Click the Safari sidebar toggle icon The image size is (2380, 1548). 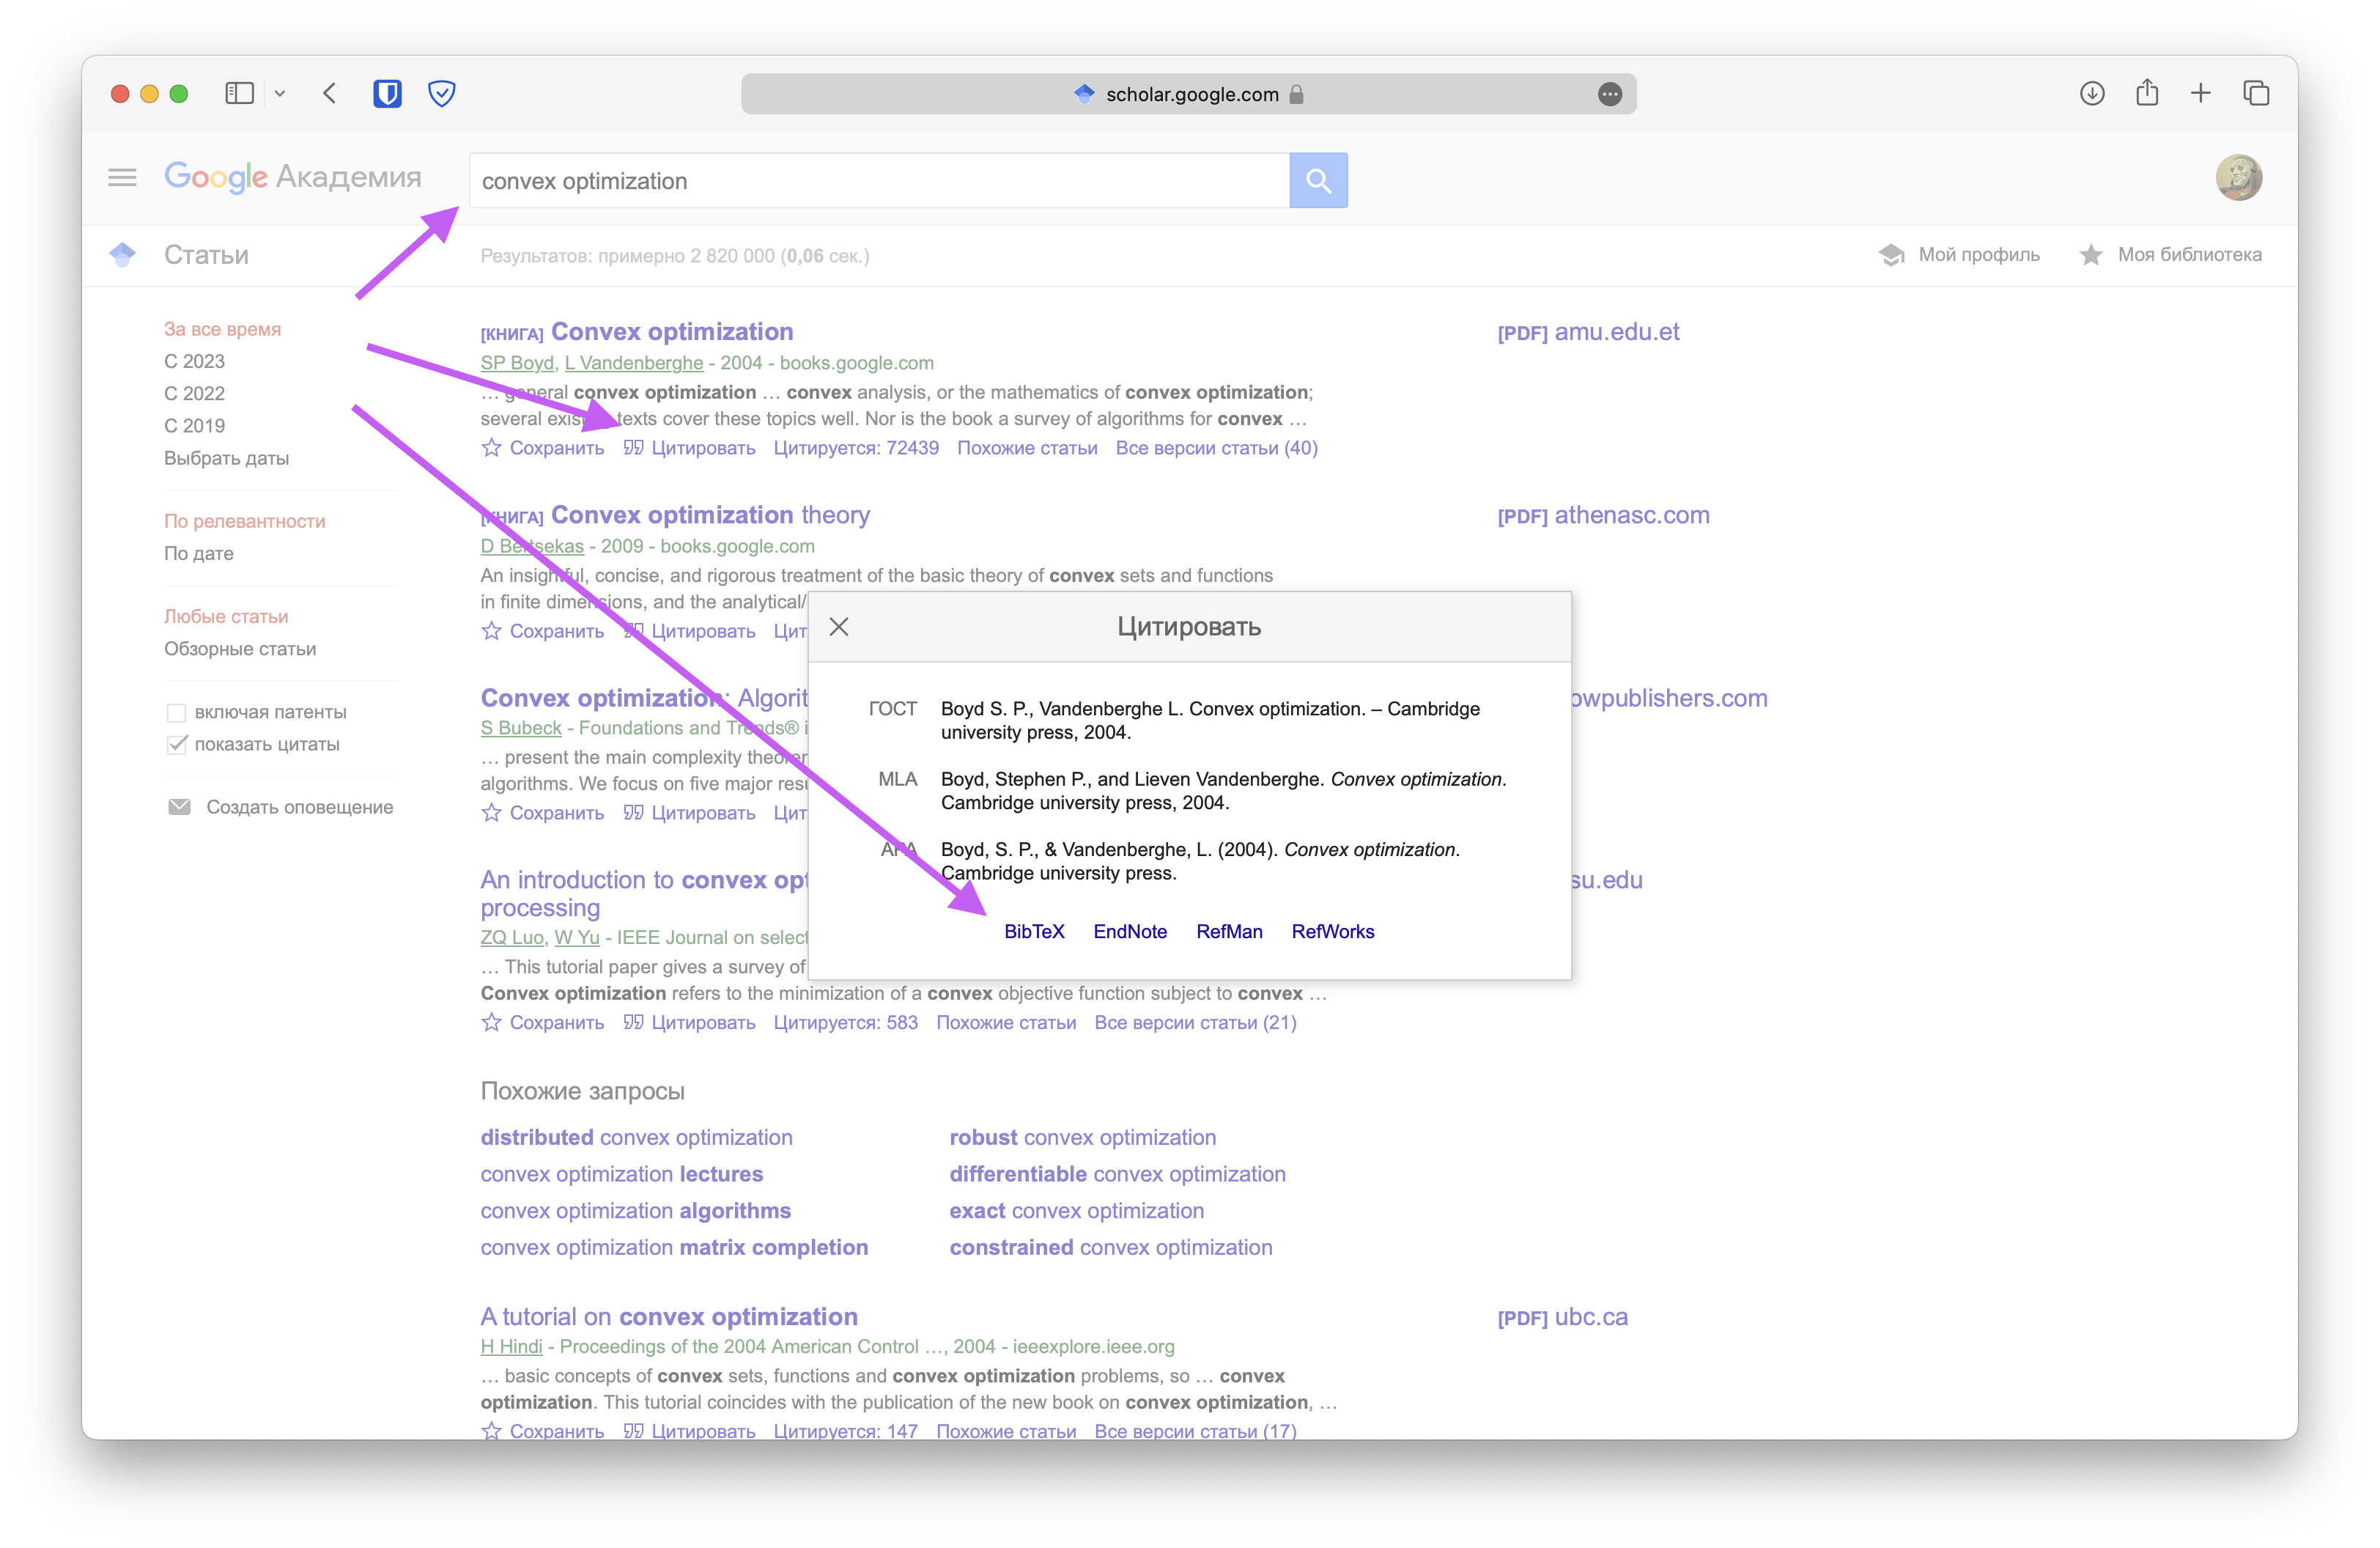tap(239, 94)
